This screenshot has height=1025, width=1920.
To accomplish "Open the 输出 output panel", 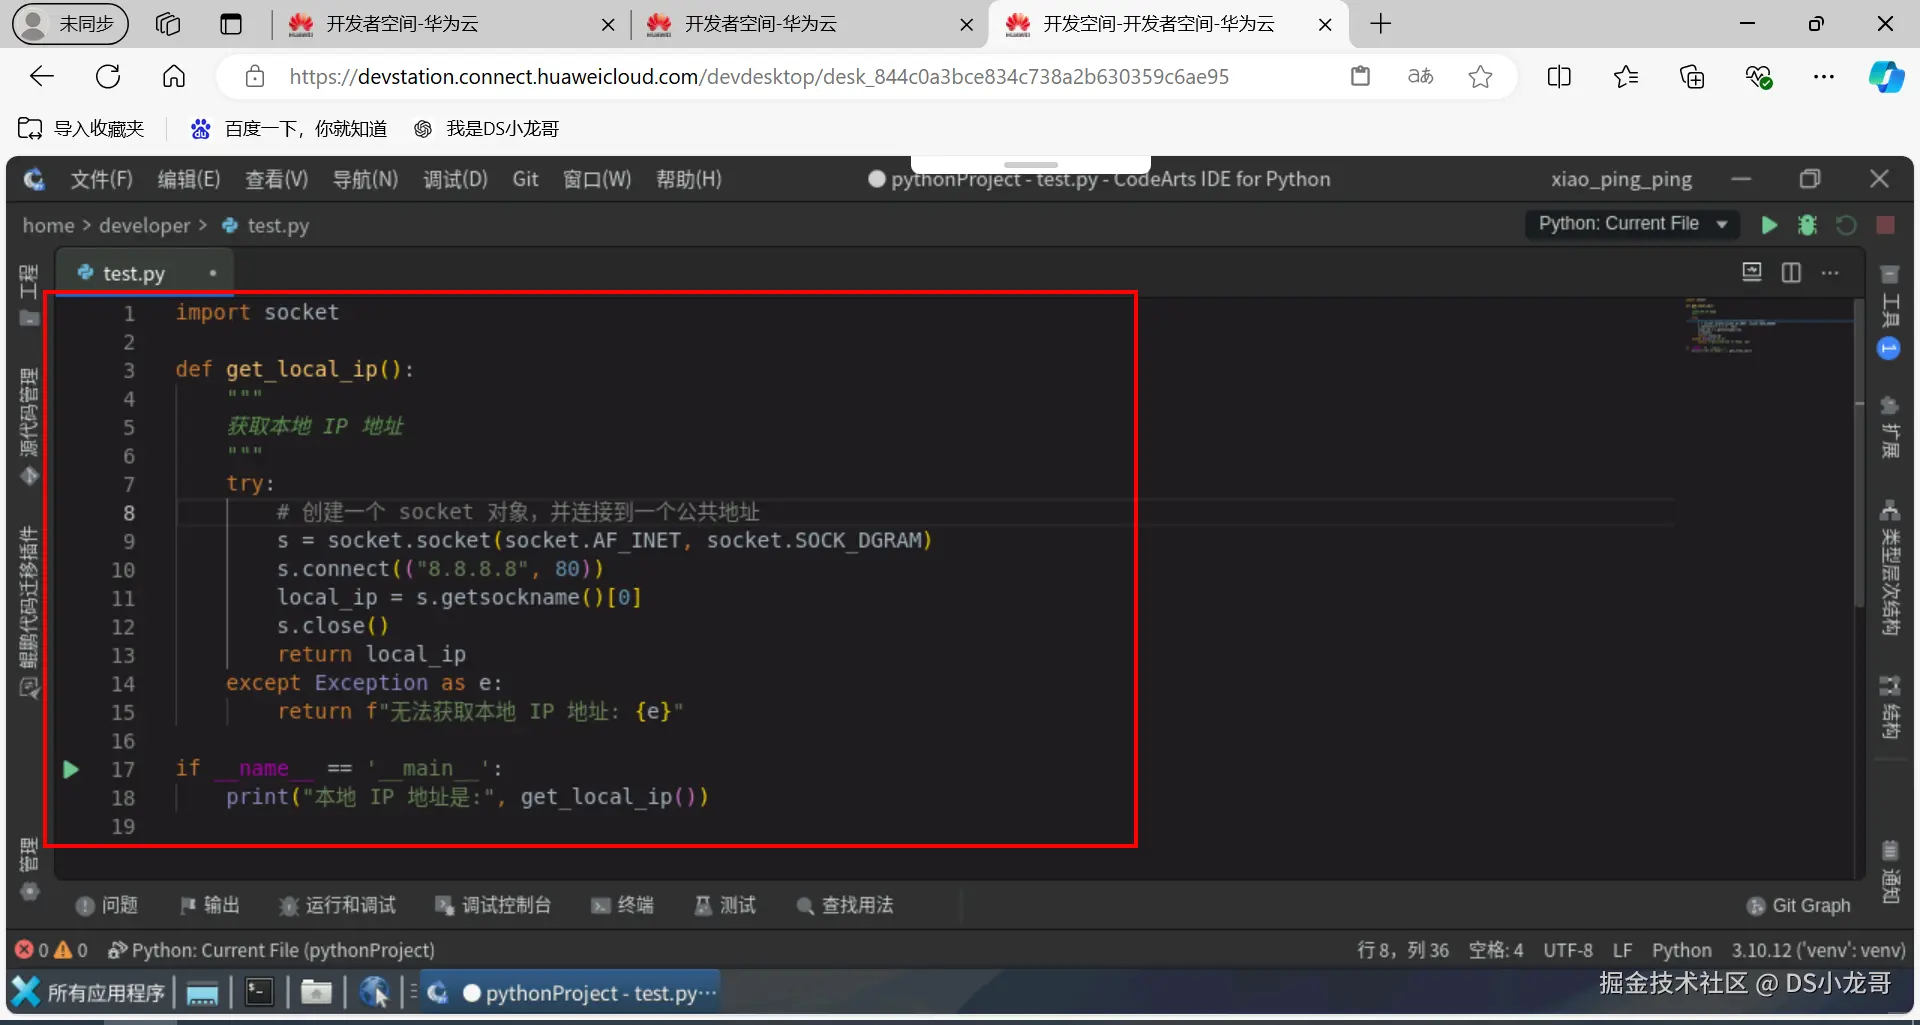I will (x=209, y=905).
